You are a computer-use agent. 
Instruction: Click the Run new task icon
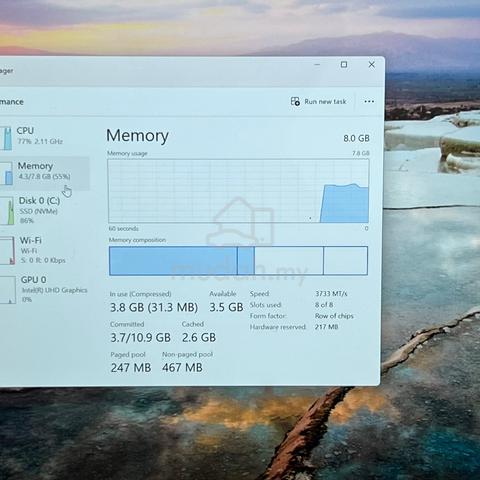point(295,101)
